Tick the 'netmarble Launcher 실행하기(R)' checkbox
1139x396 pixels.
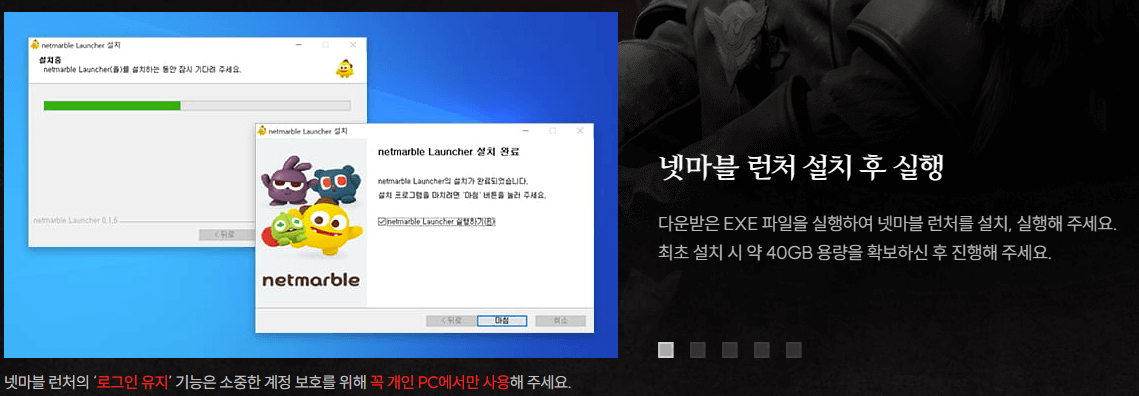pyautogui.click(x=382, y=222)
